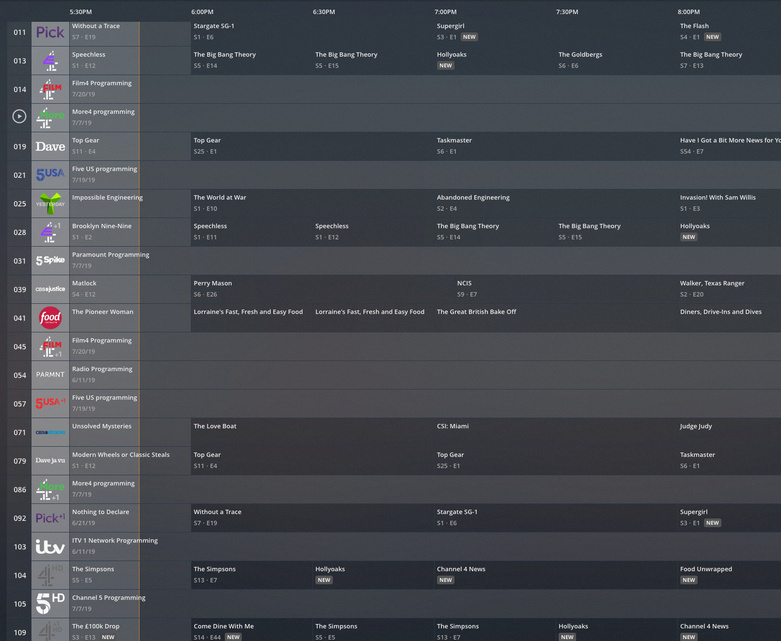Open The Big Bang Theory S7 E13
The height and width of the screenshot is (641, 781).
pyautogui.click(x=729, y=61)
